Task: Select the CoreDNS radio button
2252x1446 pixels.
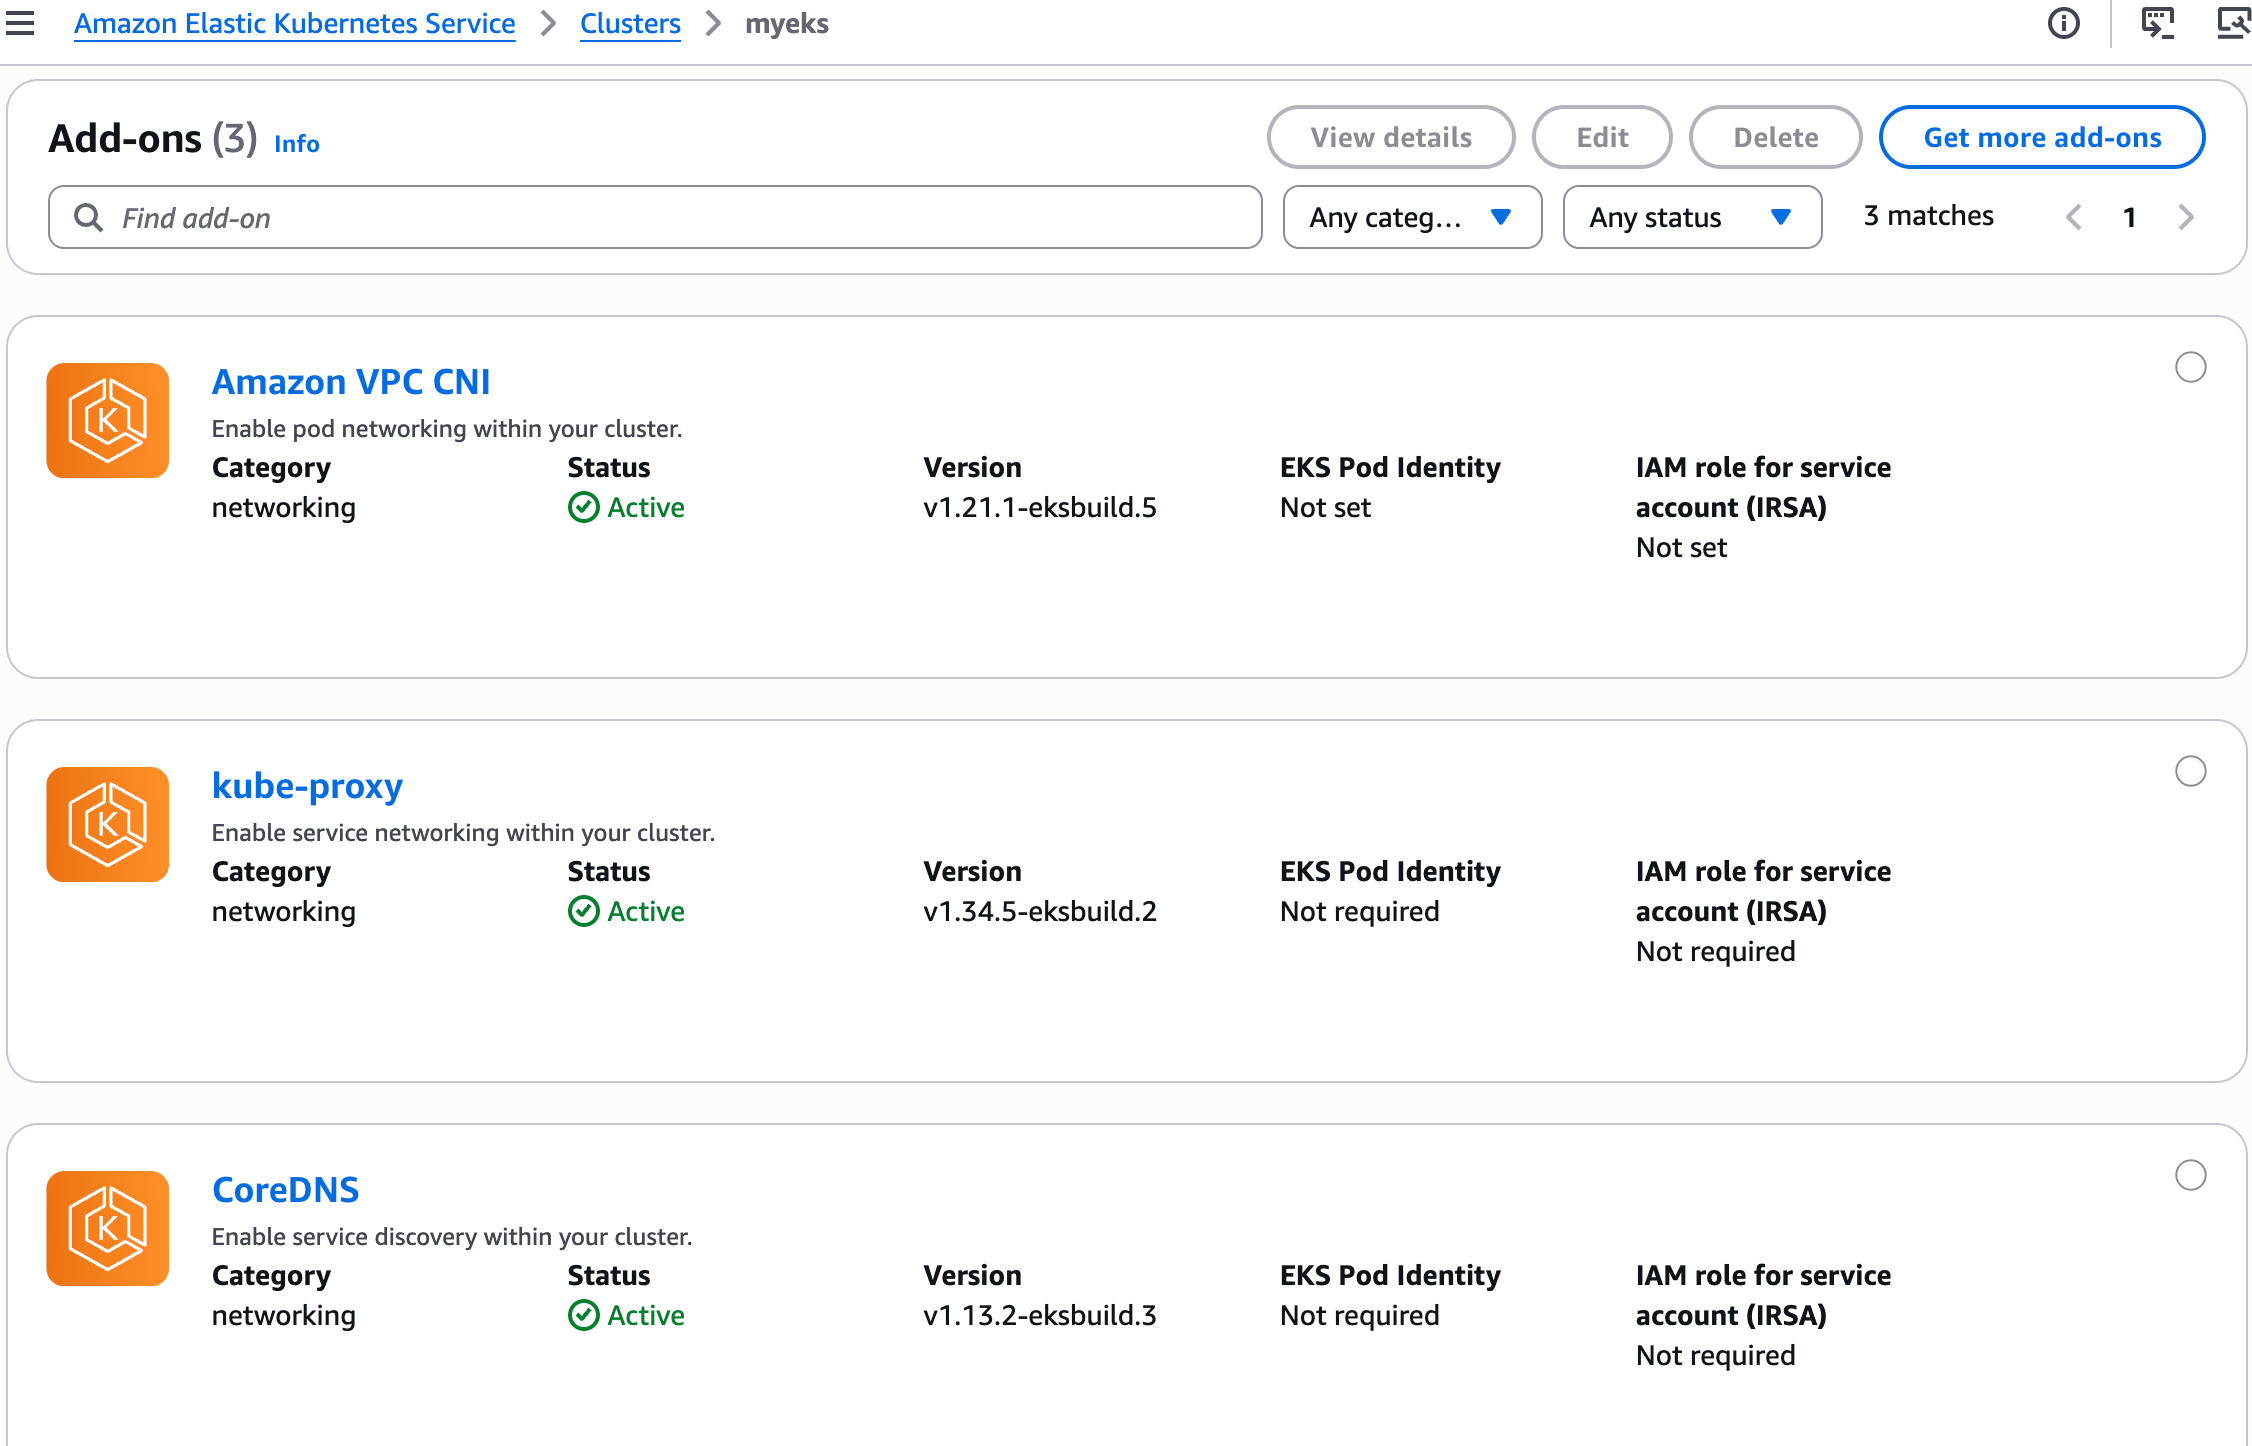Action: pos(2190,1175)
